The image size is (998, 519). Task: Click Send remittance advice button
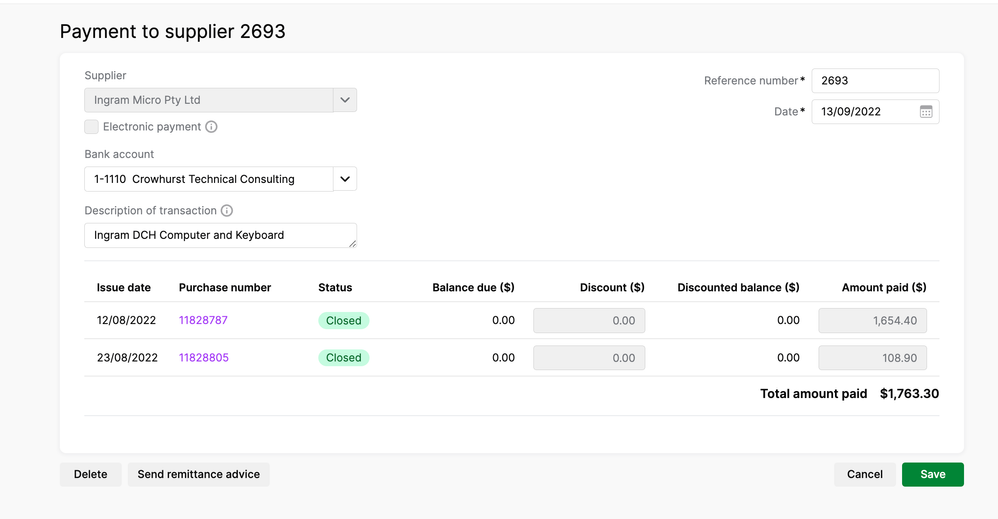tap(198, 474)
